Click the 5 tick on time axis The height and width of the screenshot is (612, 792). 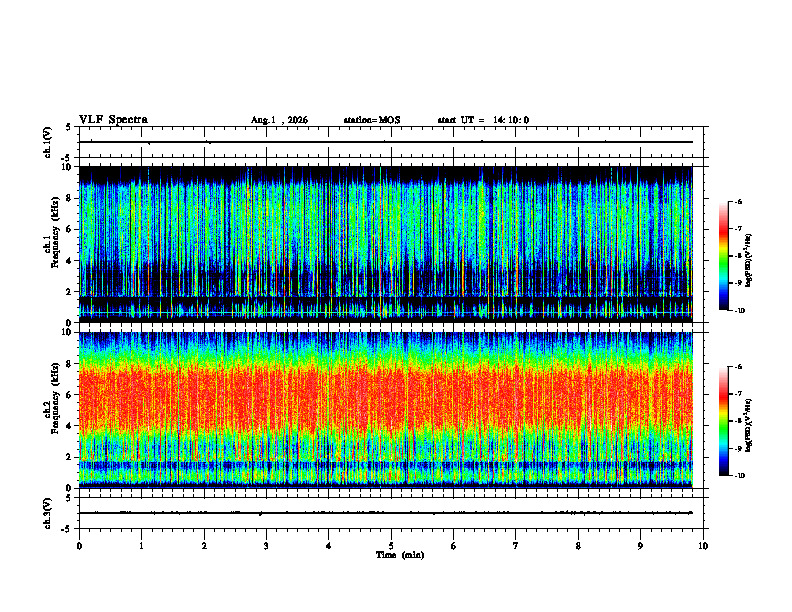coord(391,546)
